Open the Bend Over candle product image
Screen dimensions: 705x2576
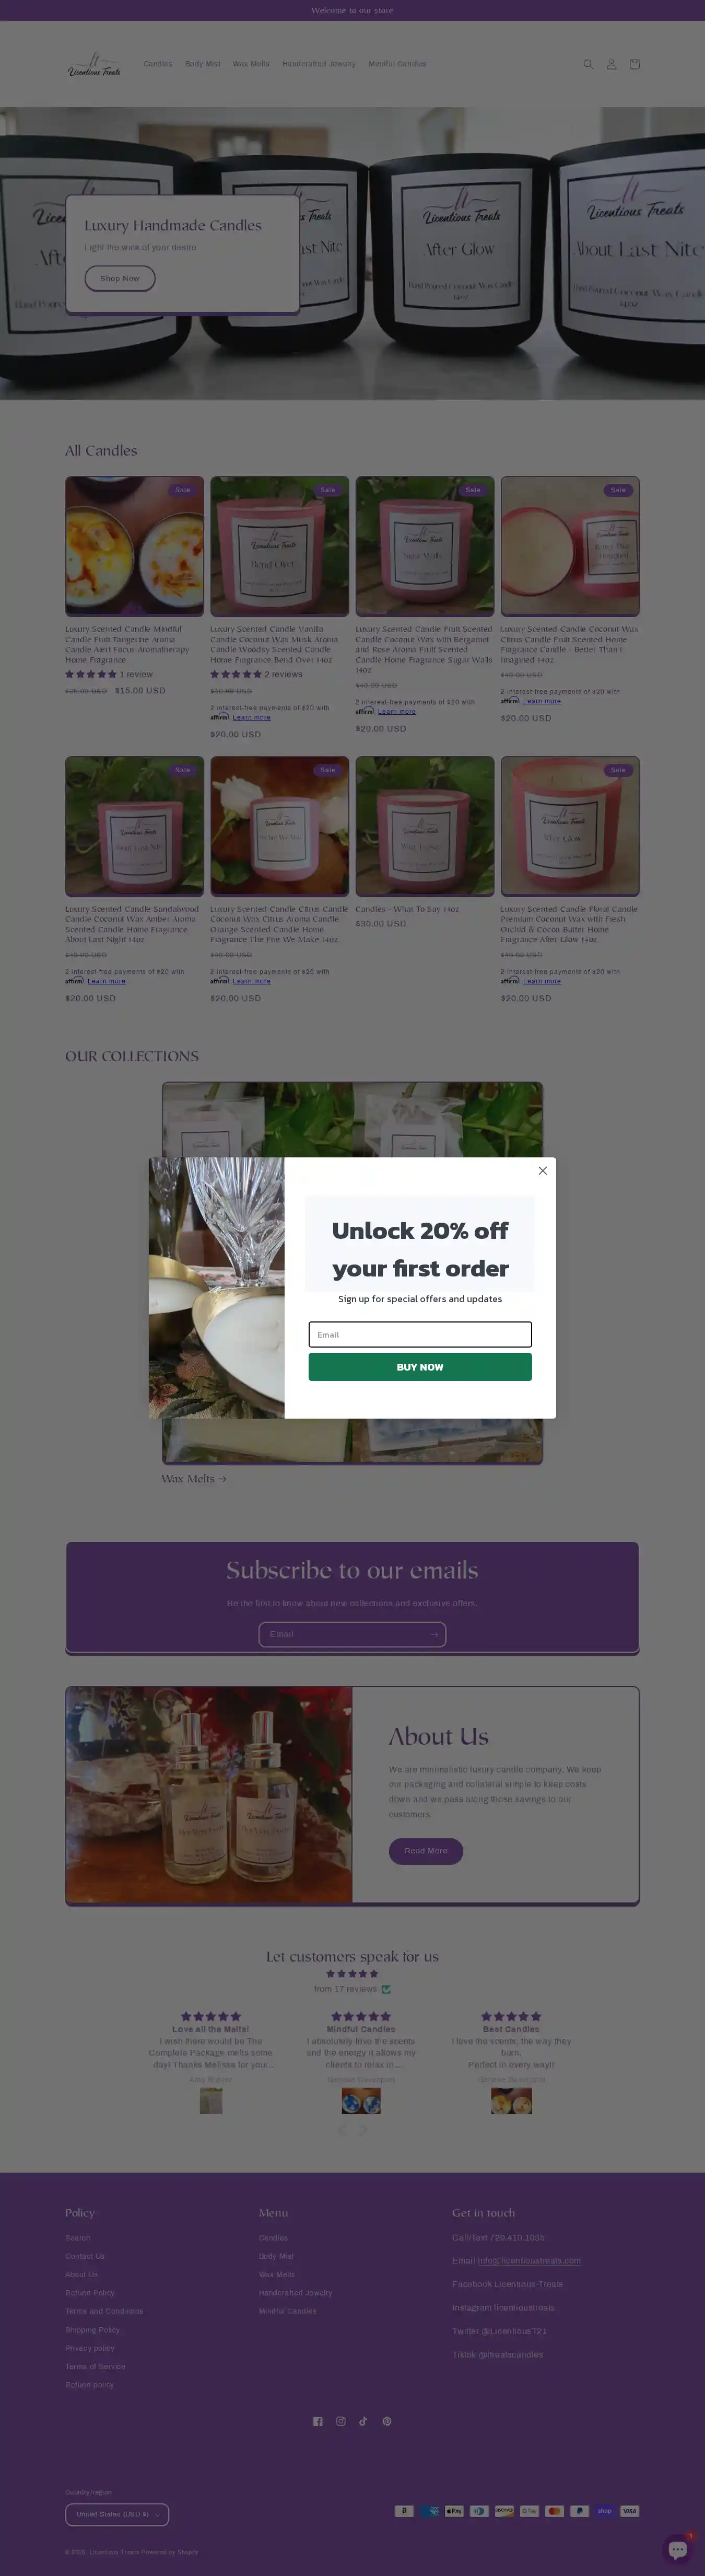pyautogui.click(x=279, y=546)
